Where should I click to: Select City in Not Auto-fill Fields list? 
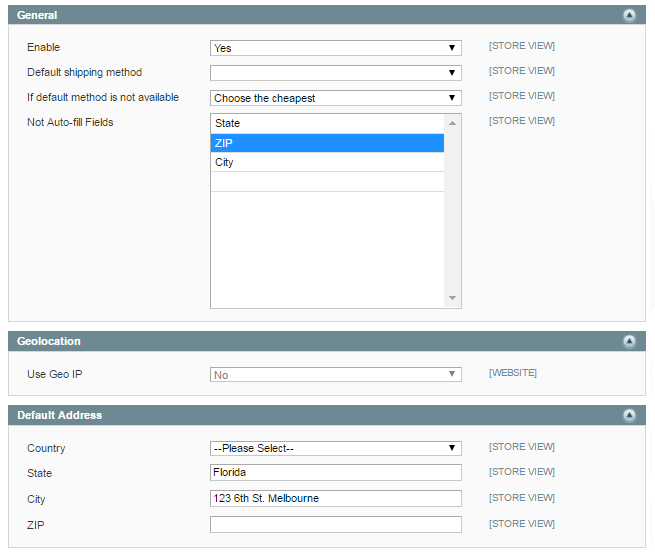[x=327, y=162]
